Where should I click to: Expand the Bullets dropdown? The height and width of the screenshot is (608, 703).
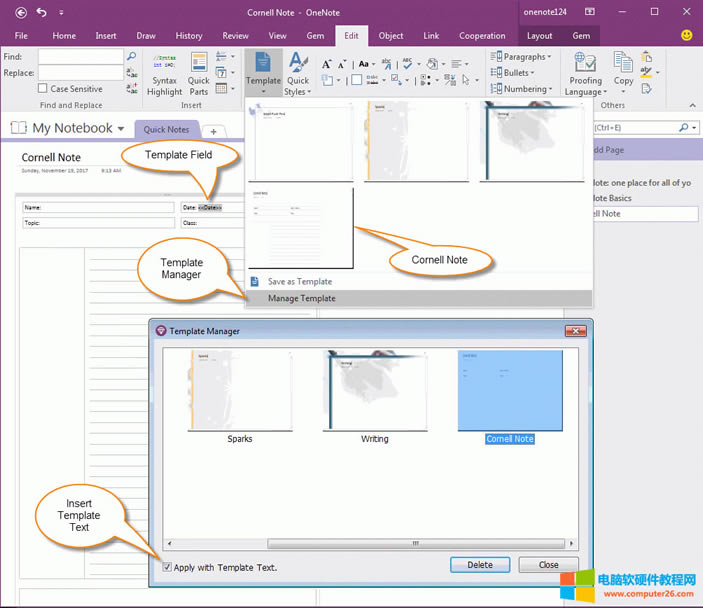(x=516, y=73)
